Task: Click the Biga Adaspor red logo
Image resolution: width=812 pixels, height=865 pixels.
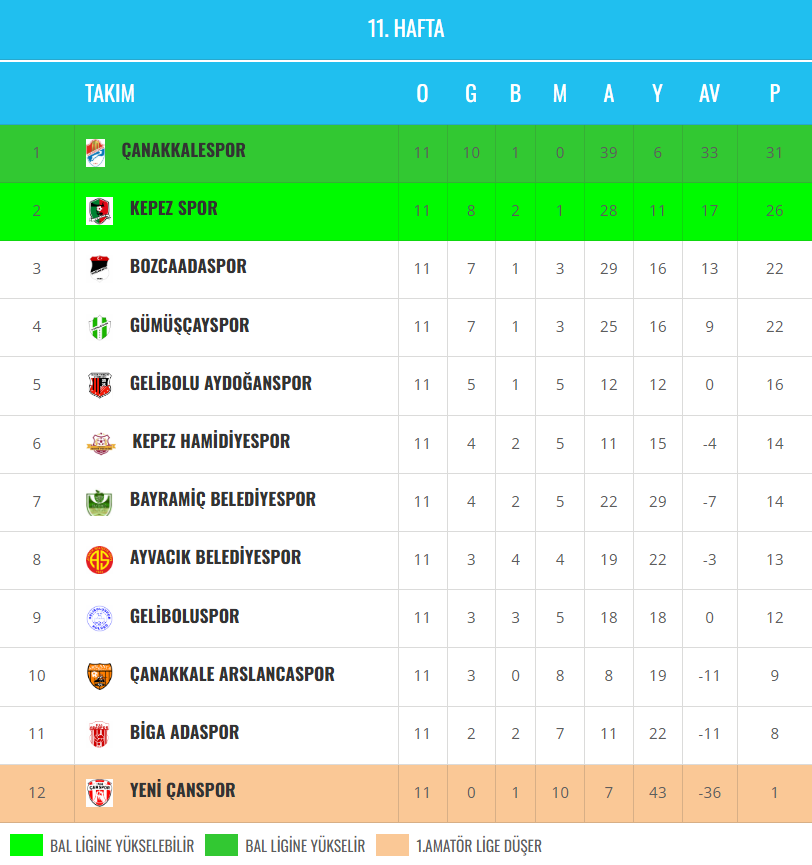Action: pyautogui.click(x=99, y=733)
